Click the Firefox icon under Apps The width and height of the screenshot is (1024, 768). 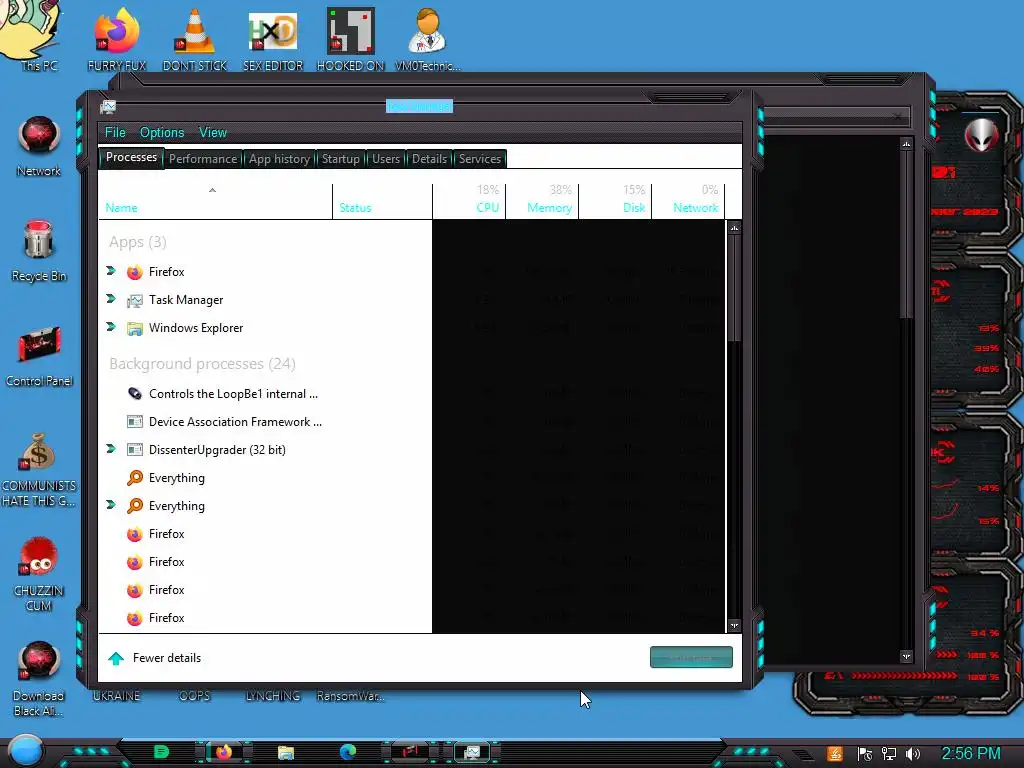click(135, 272)
